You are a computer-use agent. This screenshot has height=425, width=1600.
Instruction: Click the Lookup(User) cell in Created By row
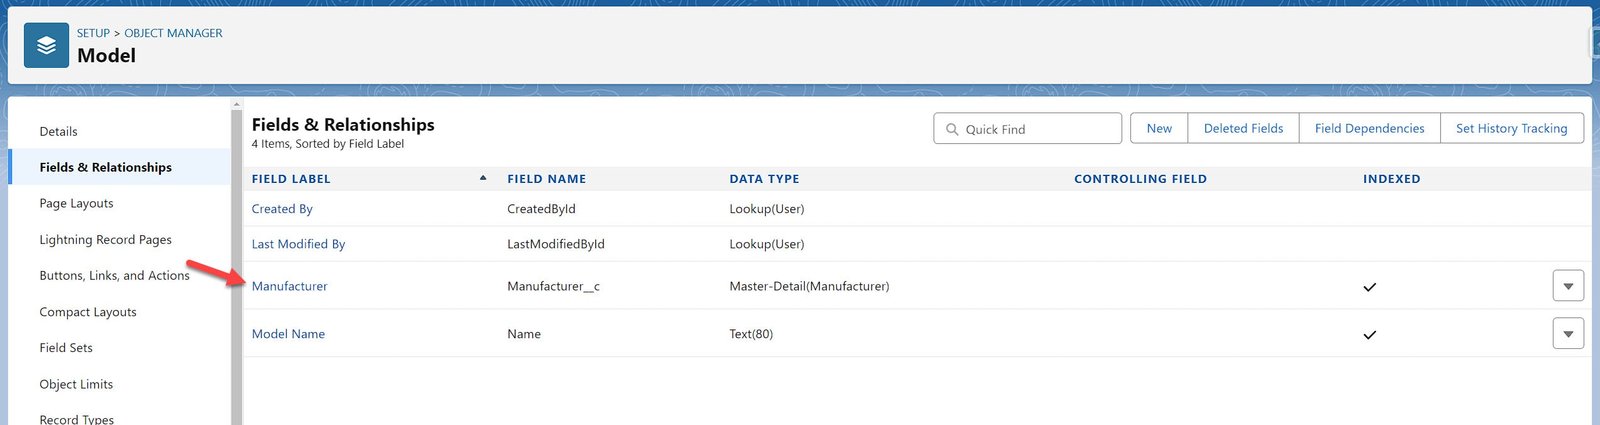coord(767,209)
